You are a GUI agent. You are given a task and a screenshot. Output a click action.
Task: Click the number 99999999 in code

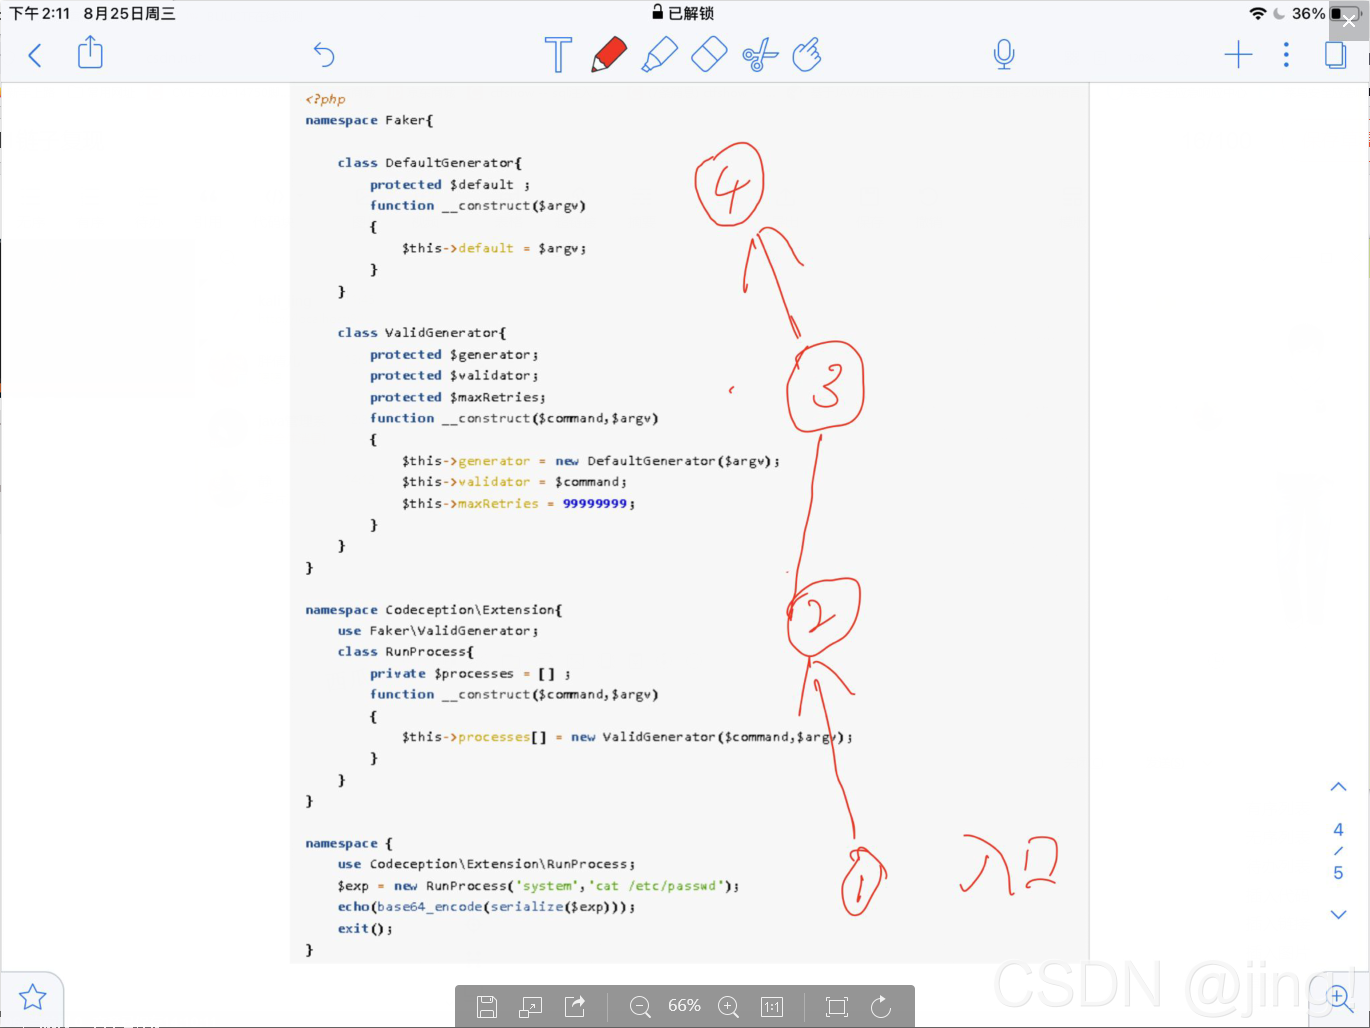coord(595,503)
